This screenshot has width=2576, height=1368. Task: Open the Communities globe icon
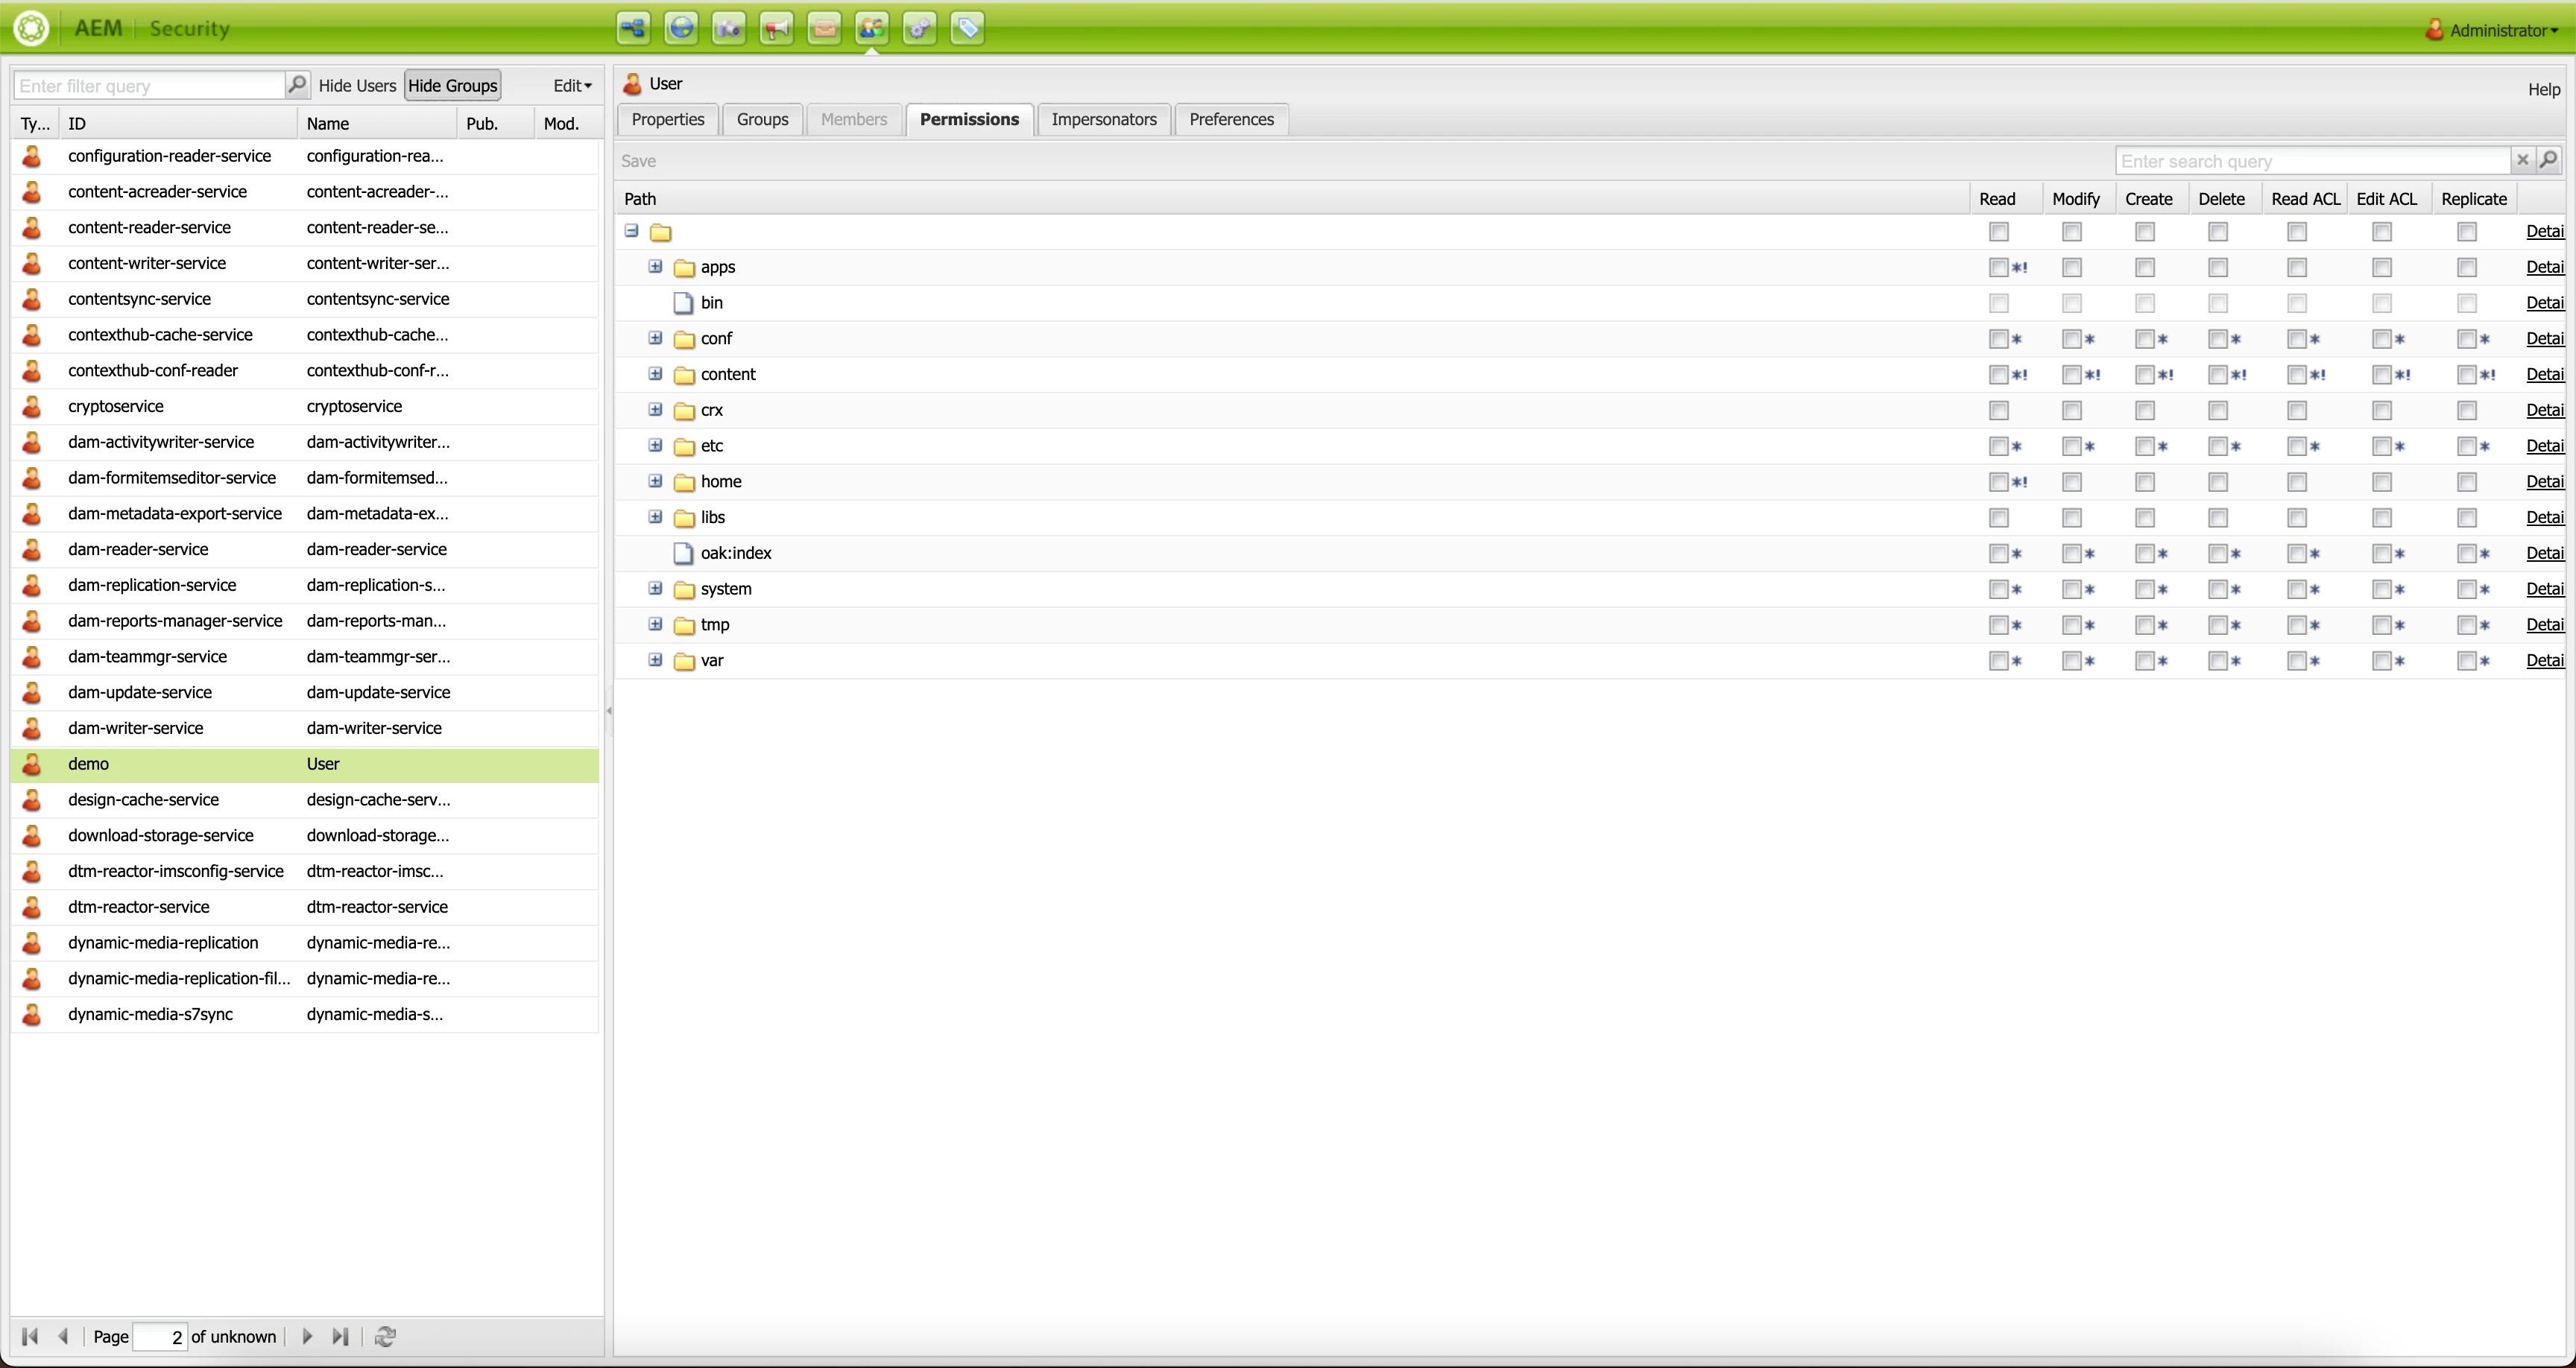(681, 28)
